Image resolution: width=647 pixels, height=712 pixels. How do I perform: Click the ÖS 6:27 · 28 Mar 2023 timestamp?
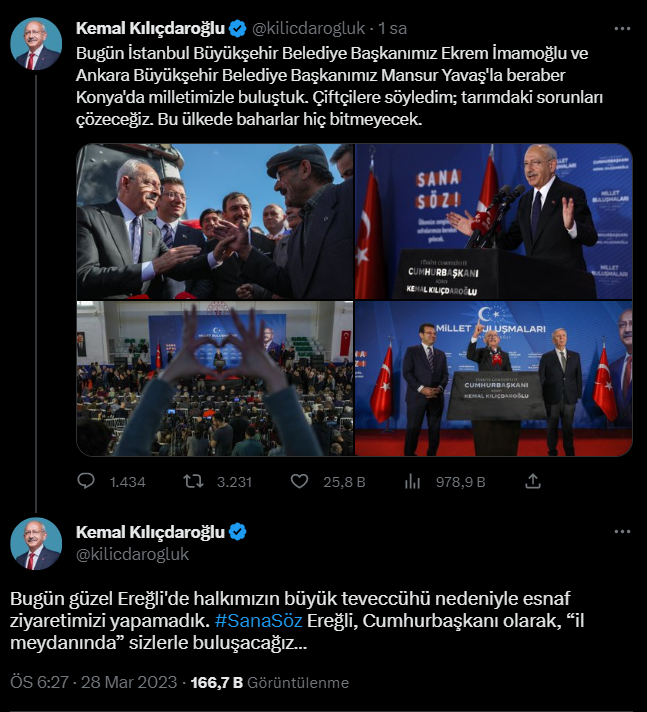(x=94, y=682)
